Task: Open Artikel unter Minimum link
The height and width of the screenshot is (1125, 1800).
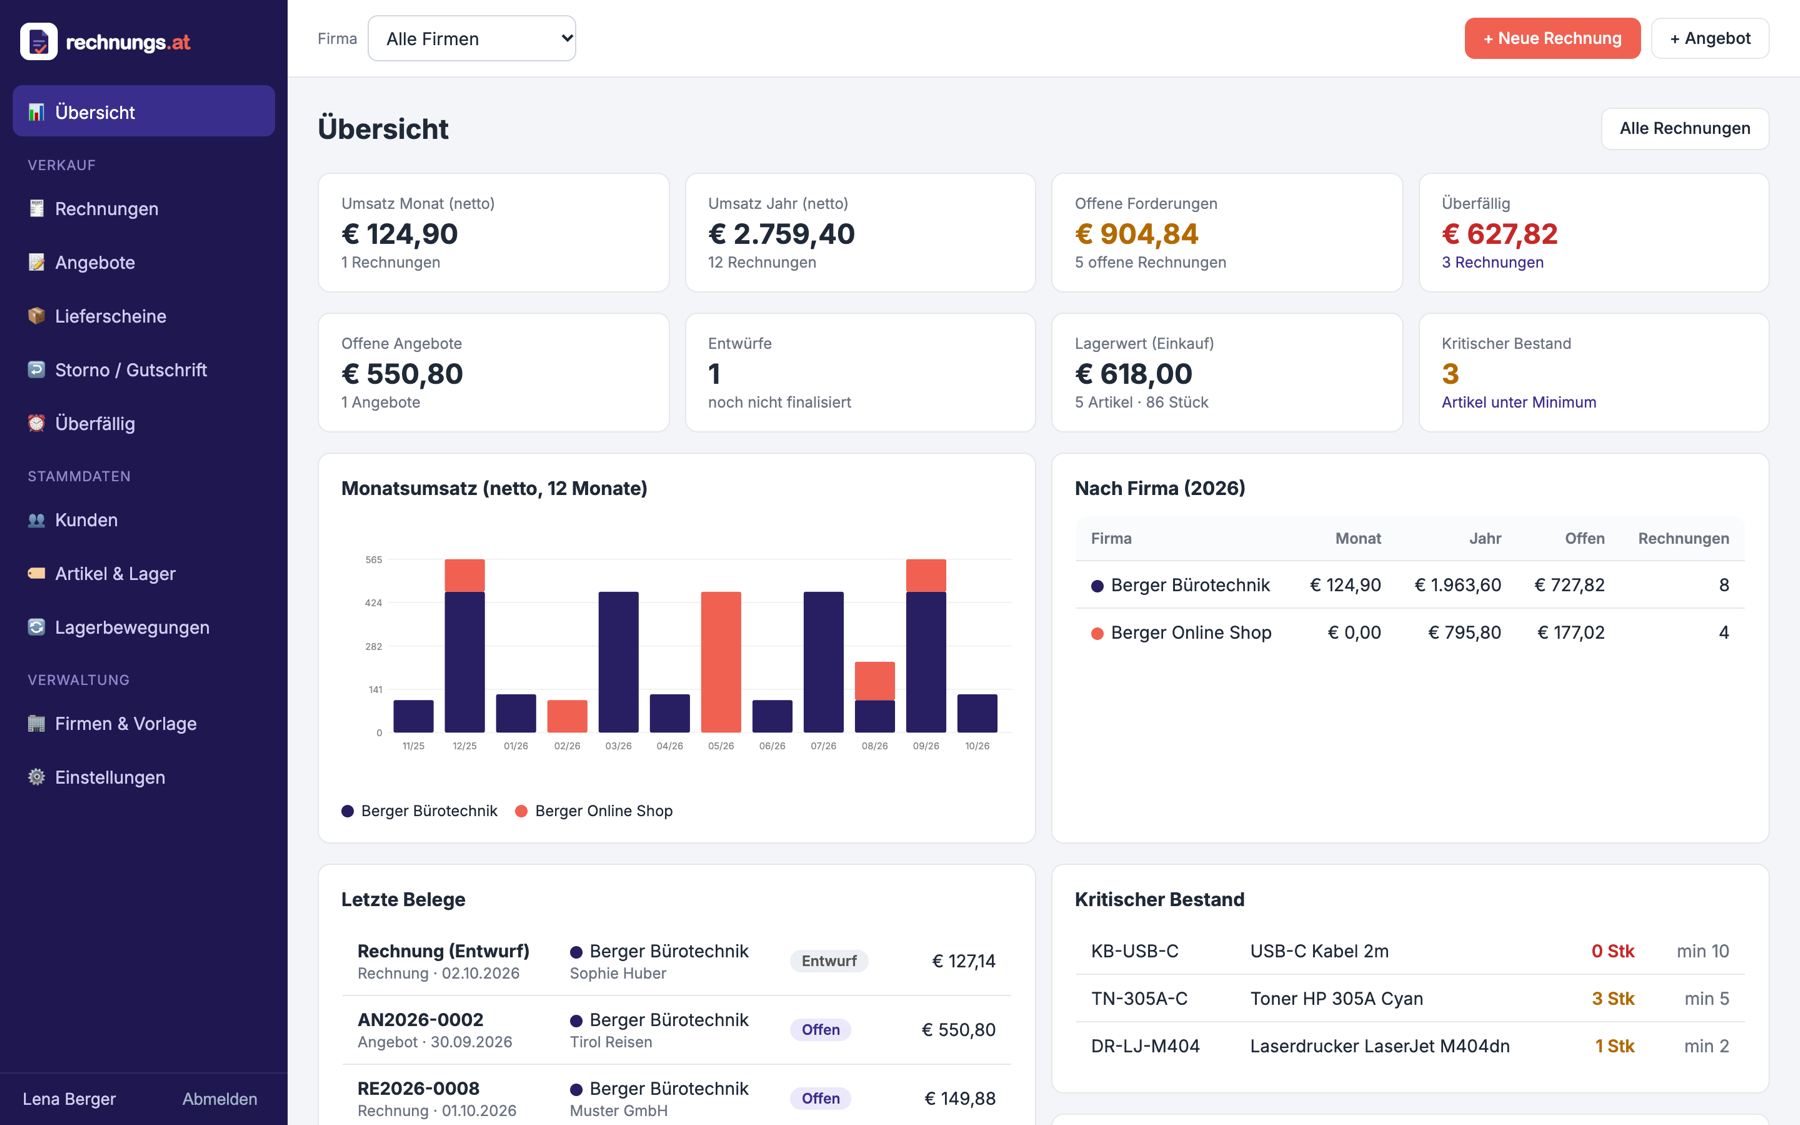Action: click(x=1518, y=402)
